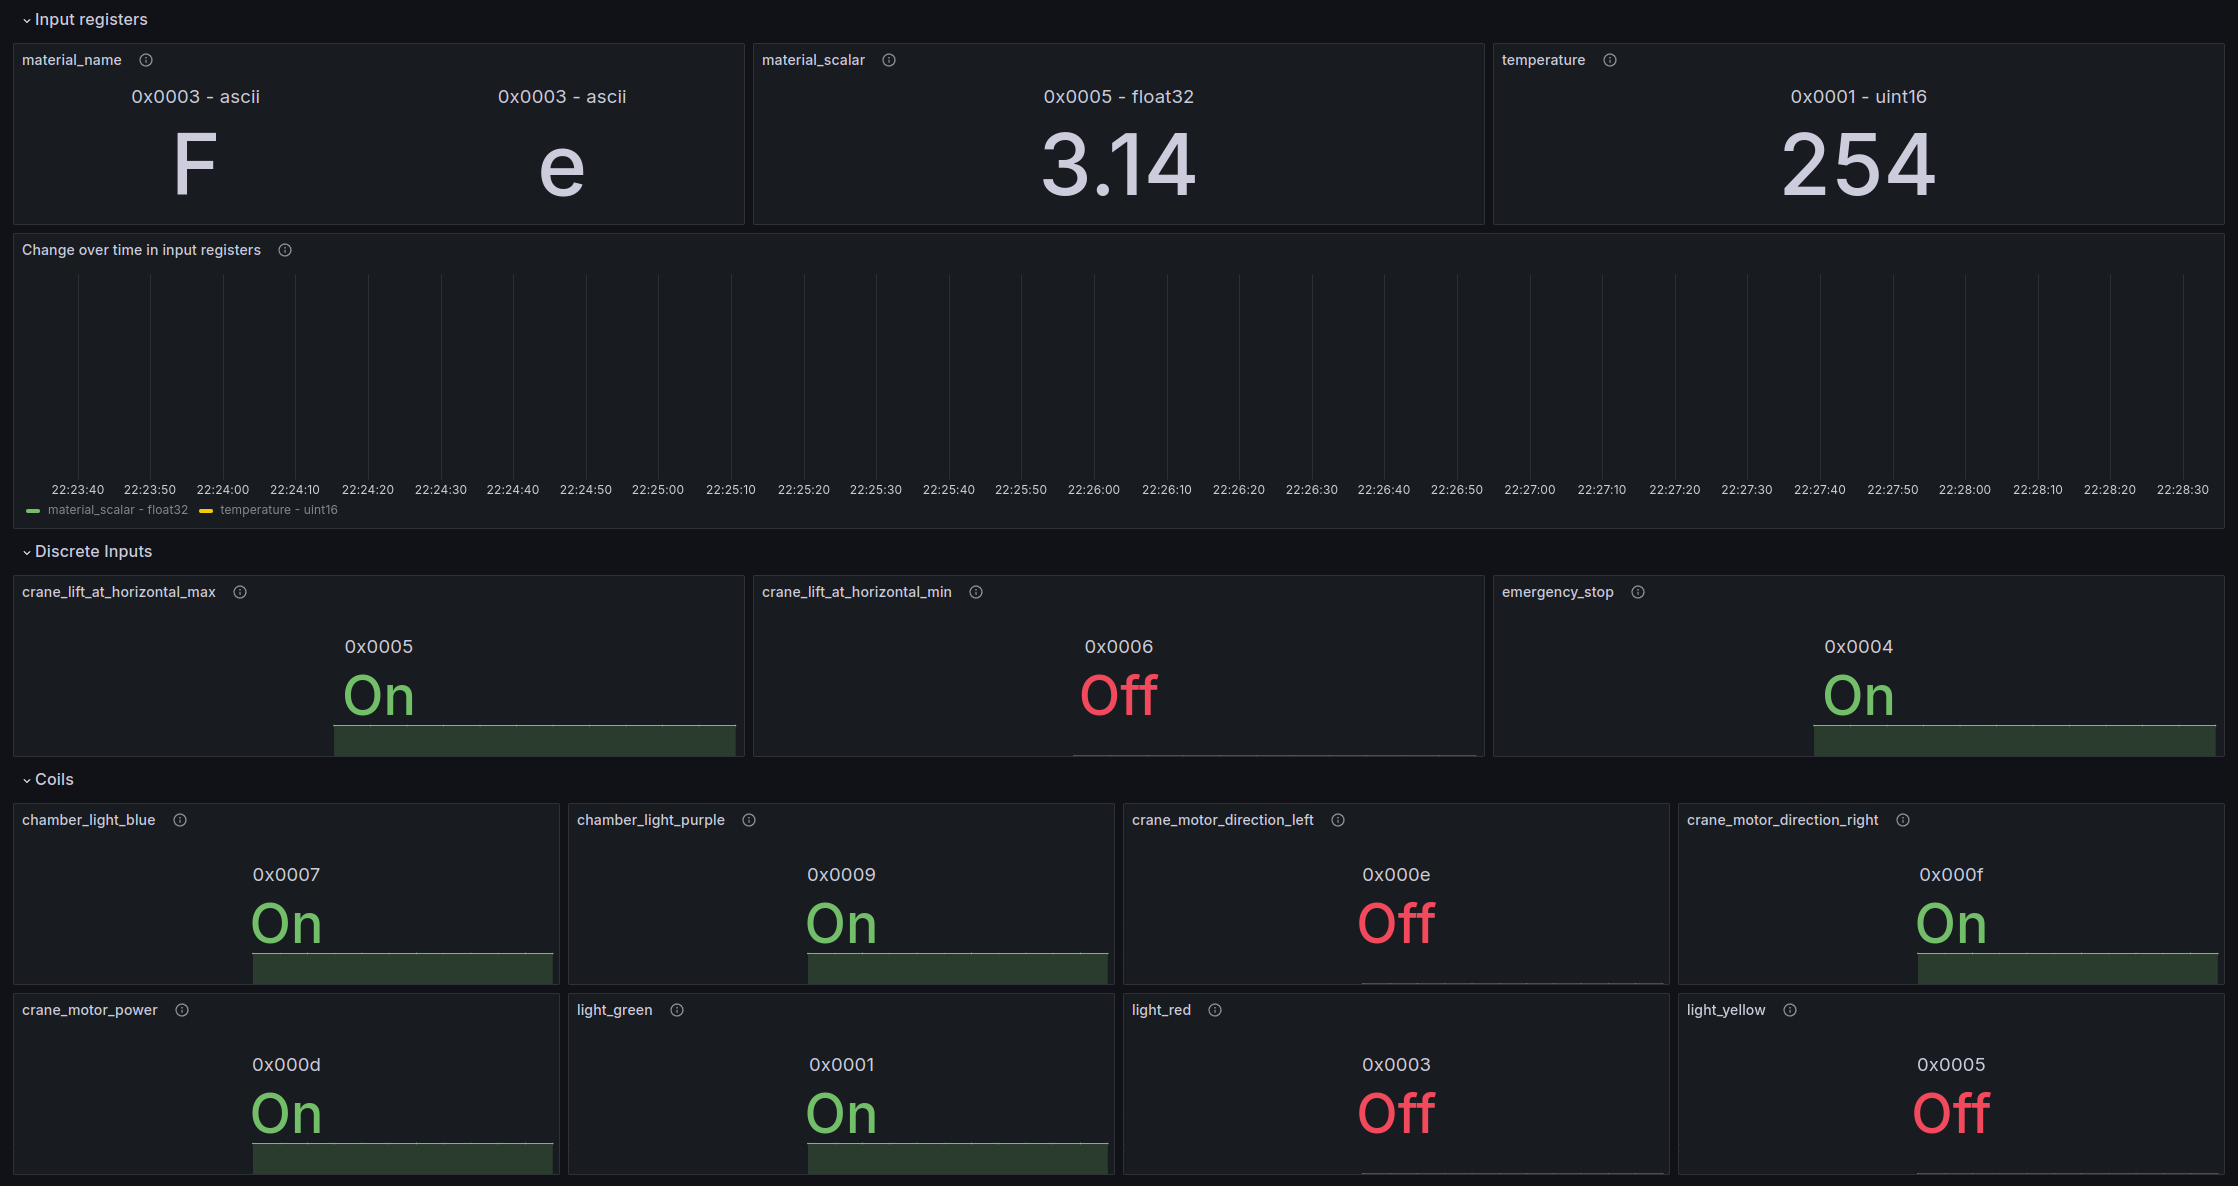Click info icon next to temperature panel

pyautogui.click(x=1610, y=60)
